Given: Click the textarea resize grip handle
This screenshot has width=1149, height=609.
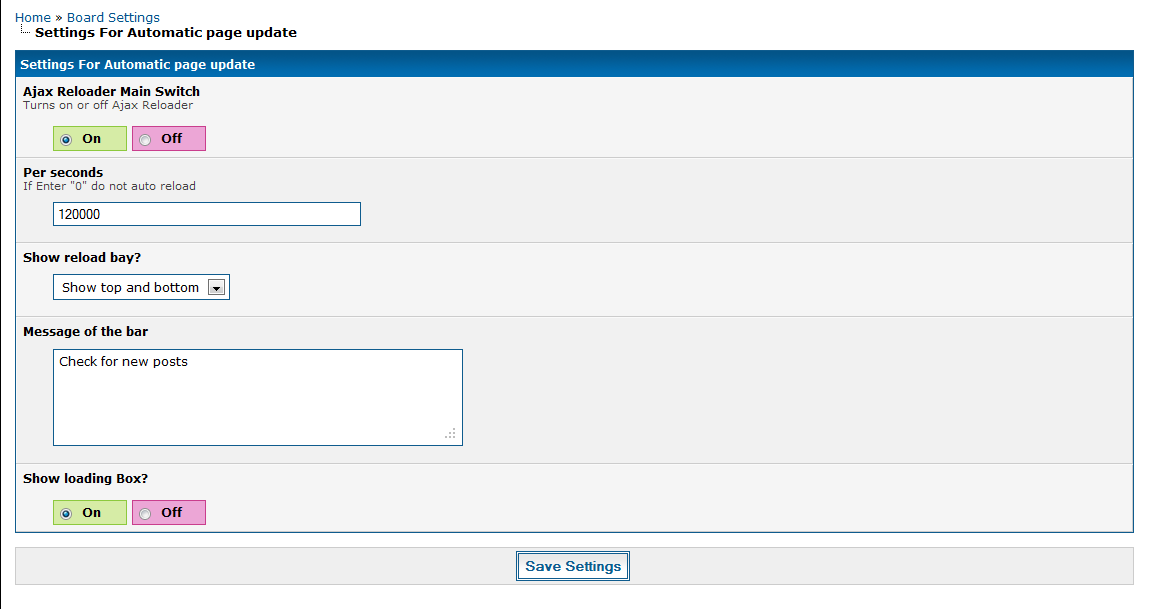Looking at the screenshot, I should (x=451, y=434).
